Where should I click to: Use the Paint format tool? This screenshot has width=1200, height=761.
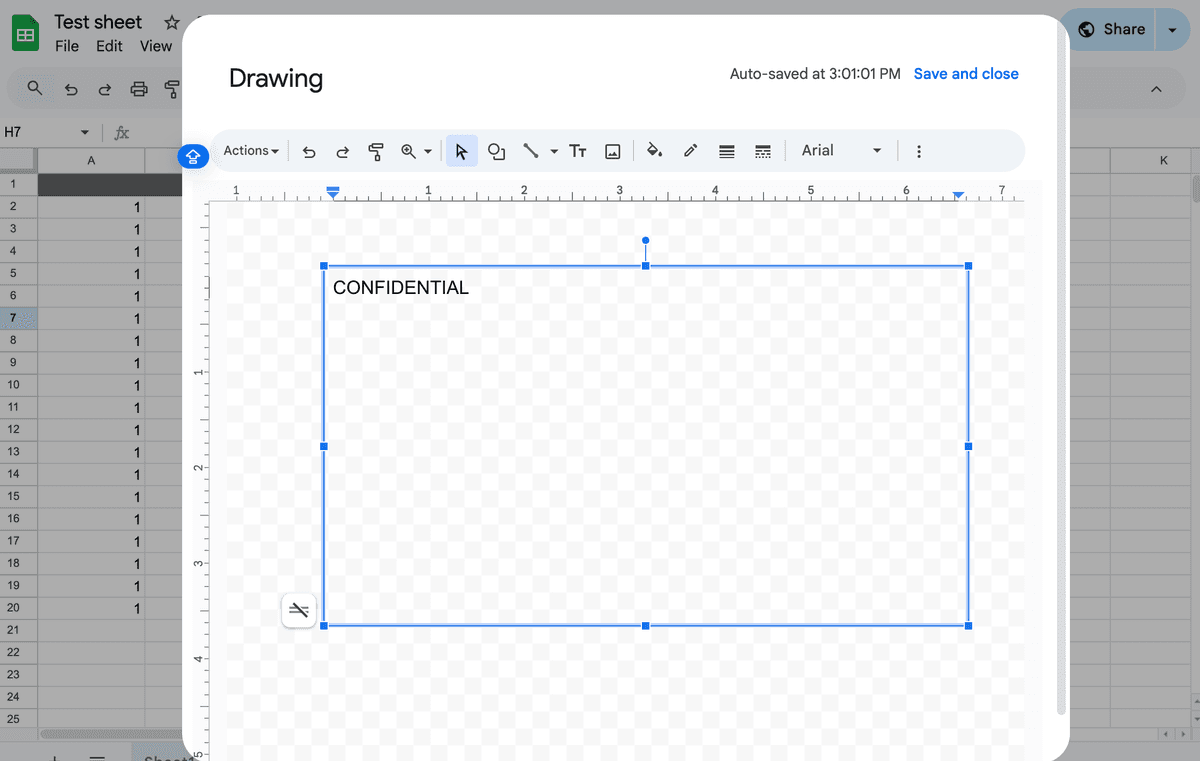pos(376,151)
